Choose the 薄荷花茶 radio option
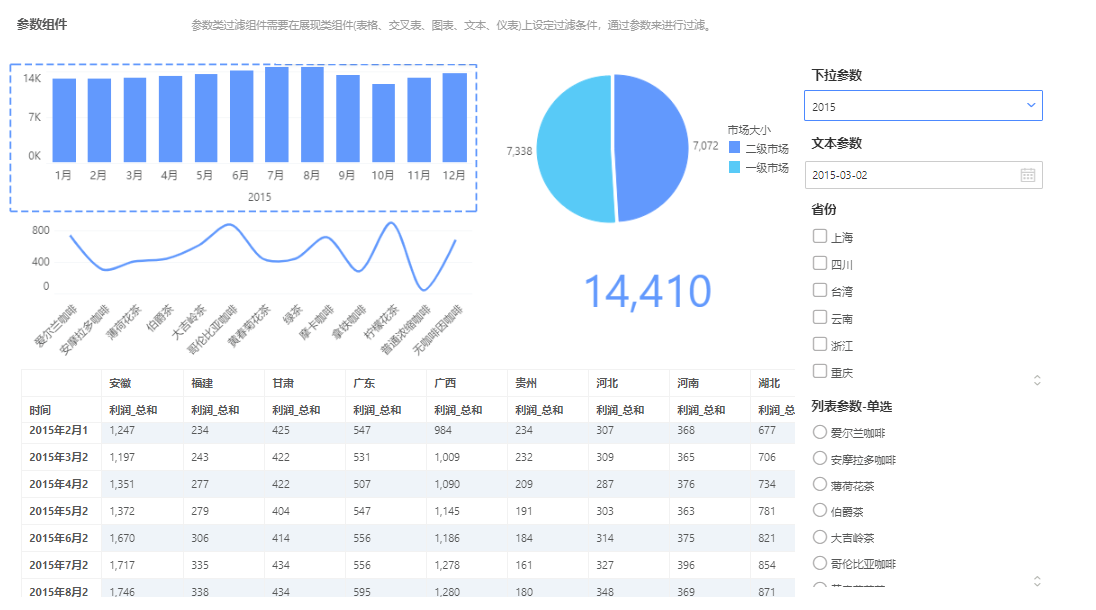Viewport: 1096px width, 610px height. point(820,485)
